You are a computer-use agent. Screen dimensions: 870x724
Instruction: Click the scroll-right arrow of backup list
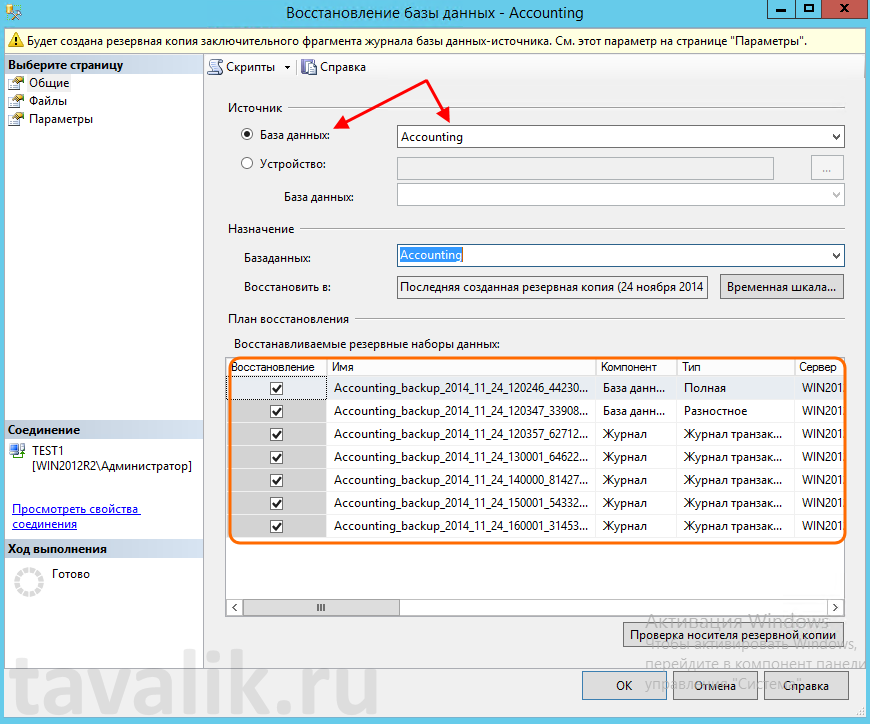coord(835,607)
